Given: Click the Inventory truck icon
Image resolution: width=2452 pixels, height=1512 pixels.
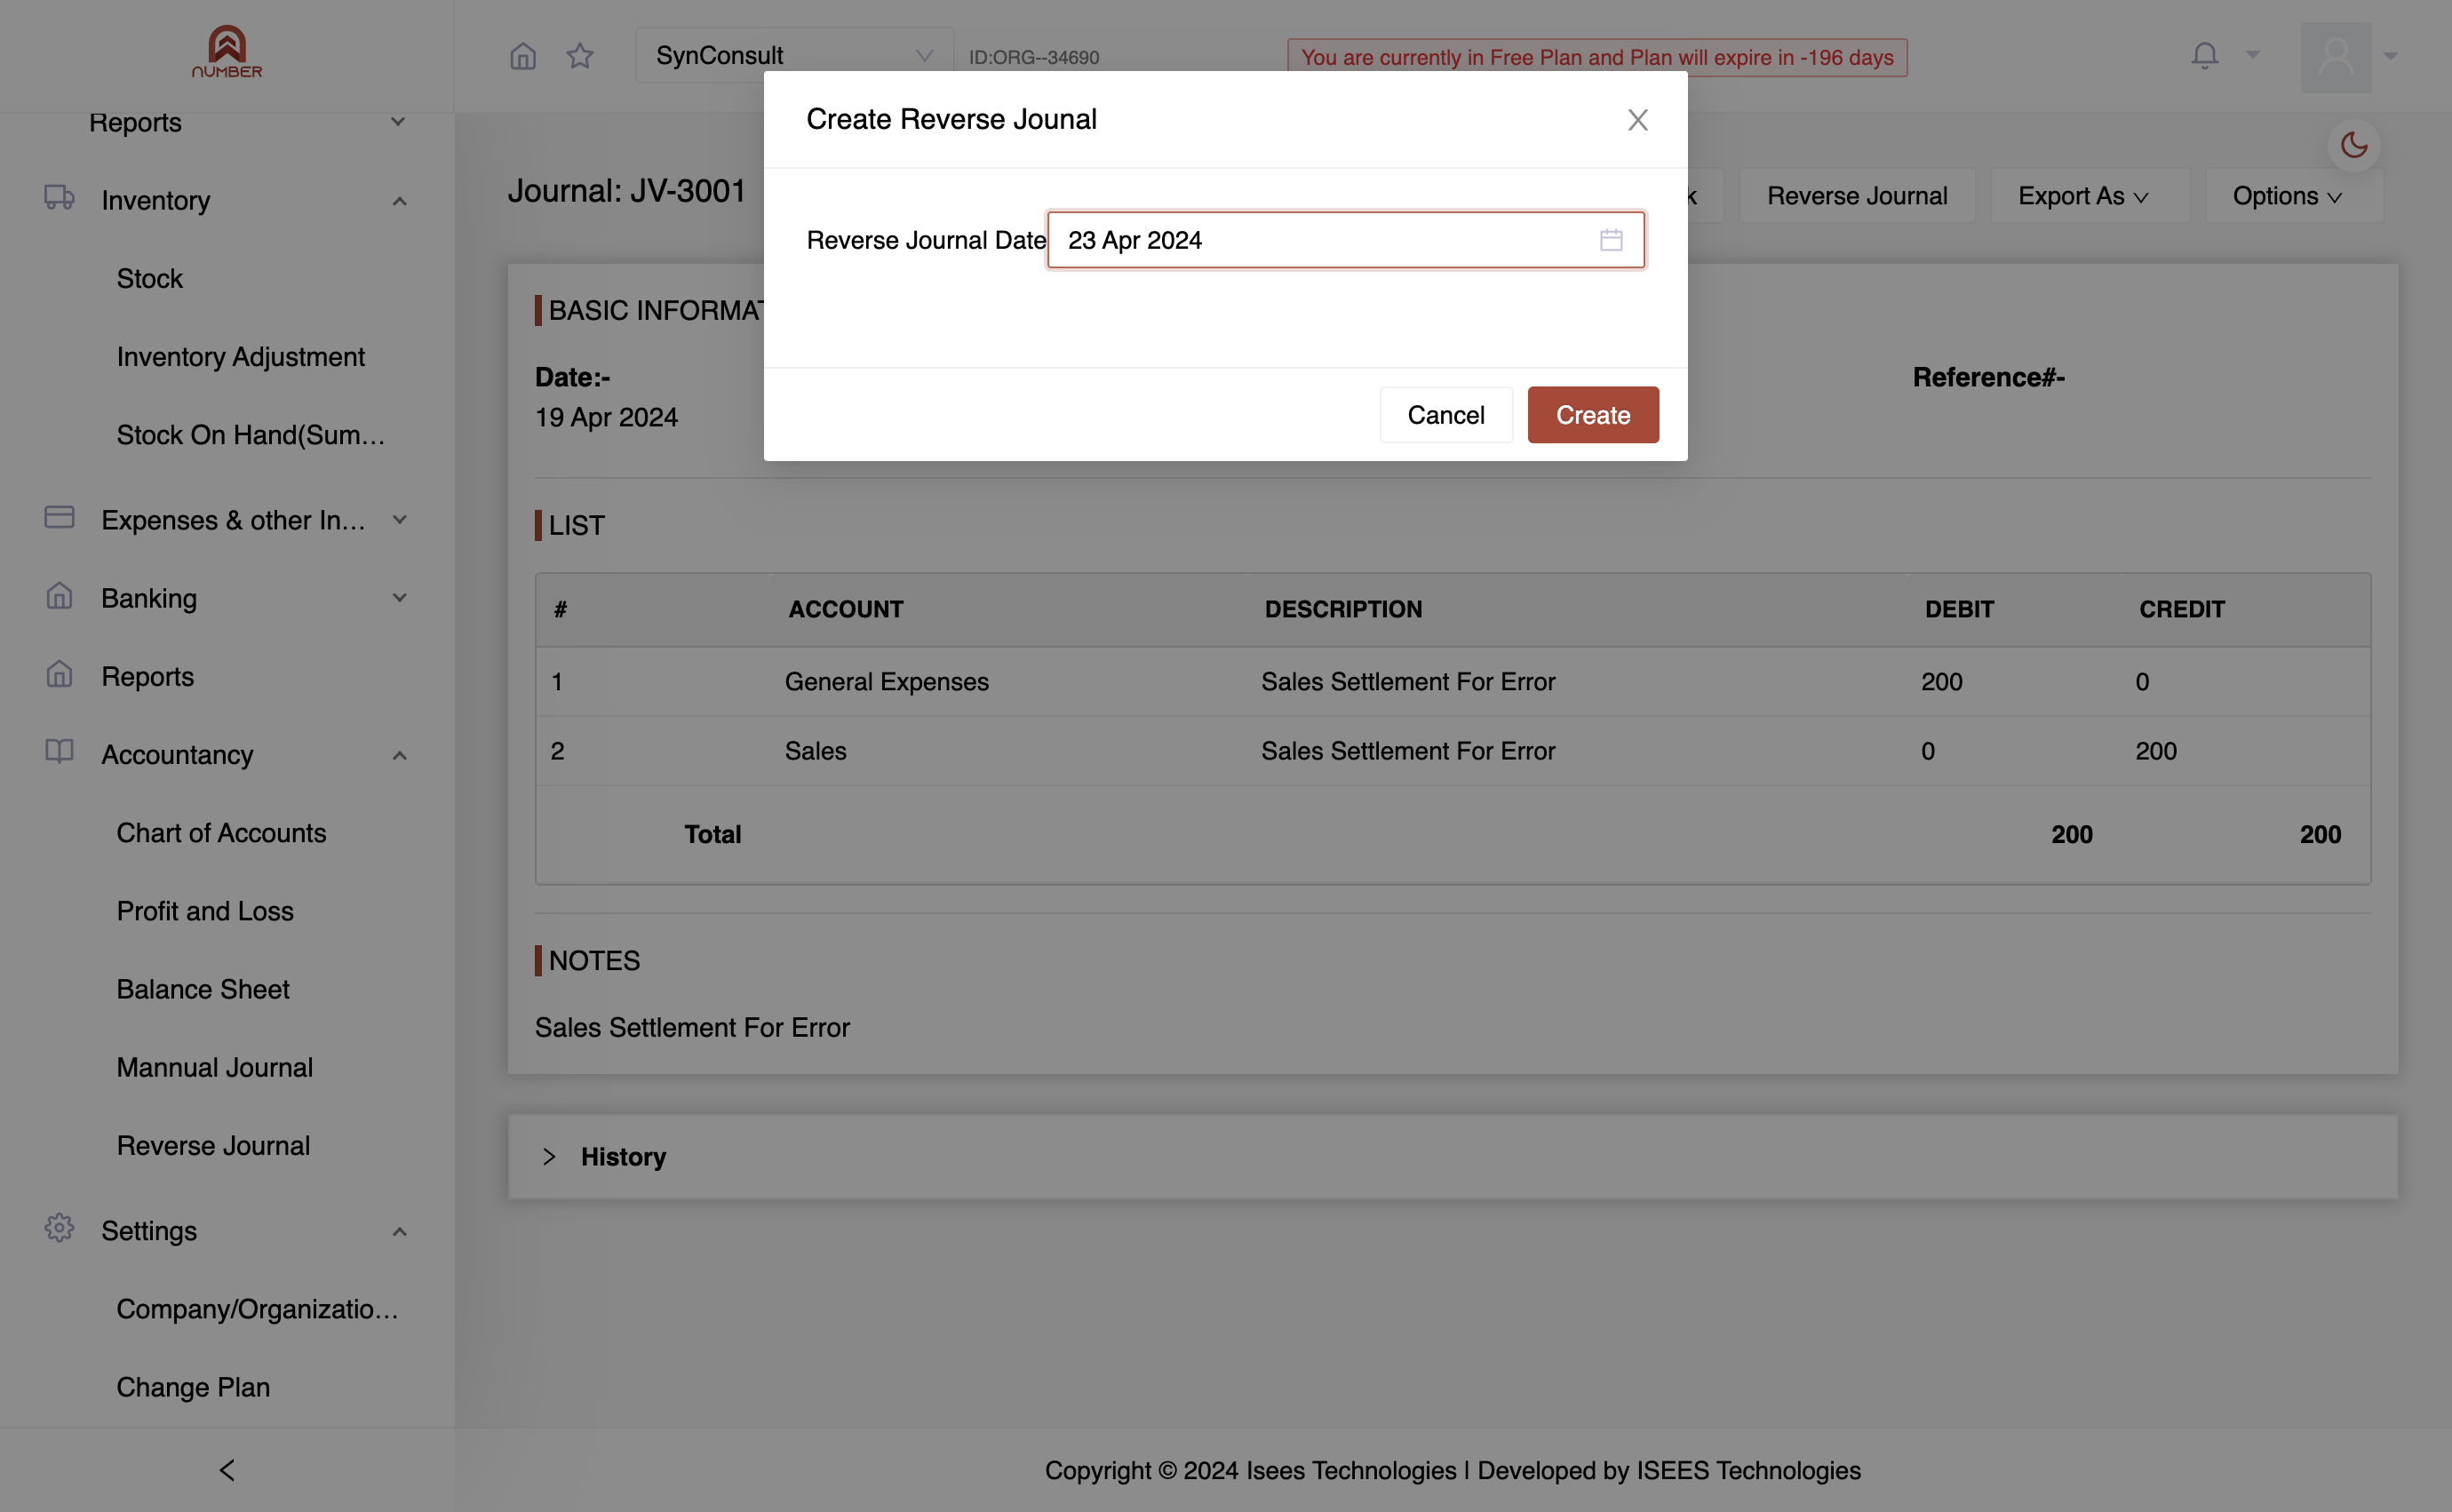Looking at the screenshot, I should (x=59, y=198).
